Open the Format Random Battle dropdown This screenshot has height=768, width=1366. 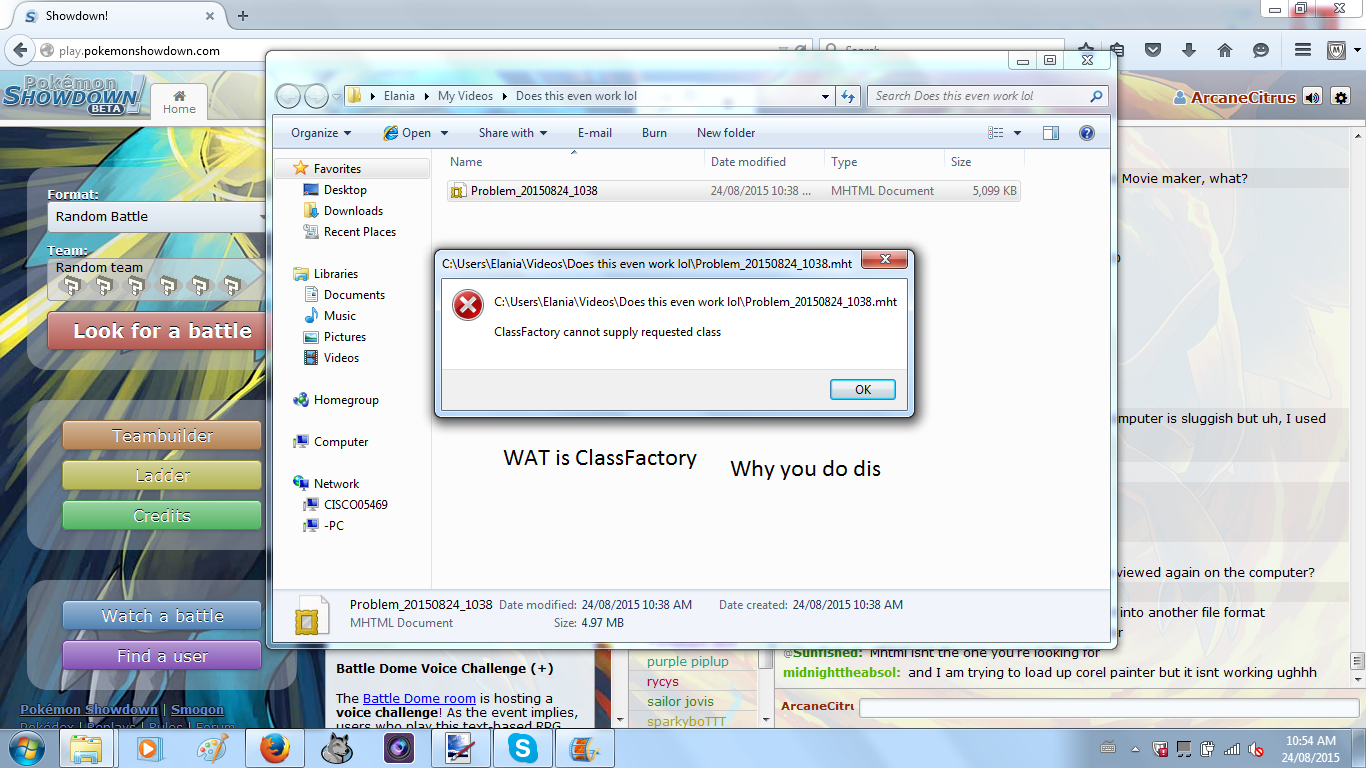coord(157,217)
